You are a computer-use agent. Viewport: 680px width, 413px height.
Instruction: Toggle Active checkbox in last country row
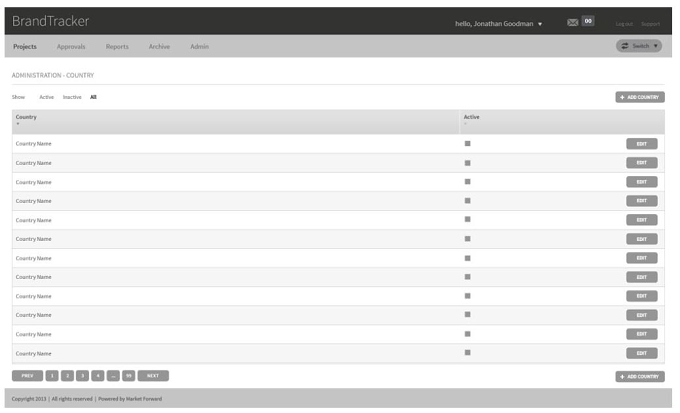click(x=468, y=353)
